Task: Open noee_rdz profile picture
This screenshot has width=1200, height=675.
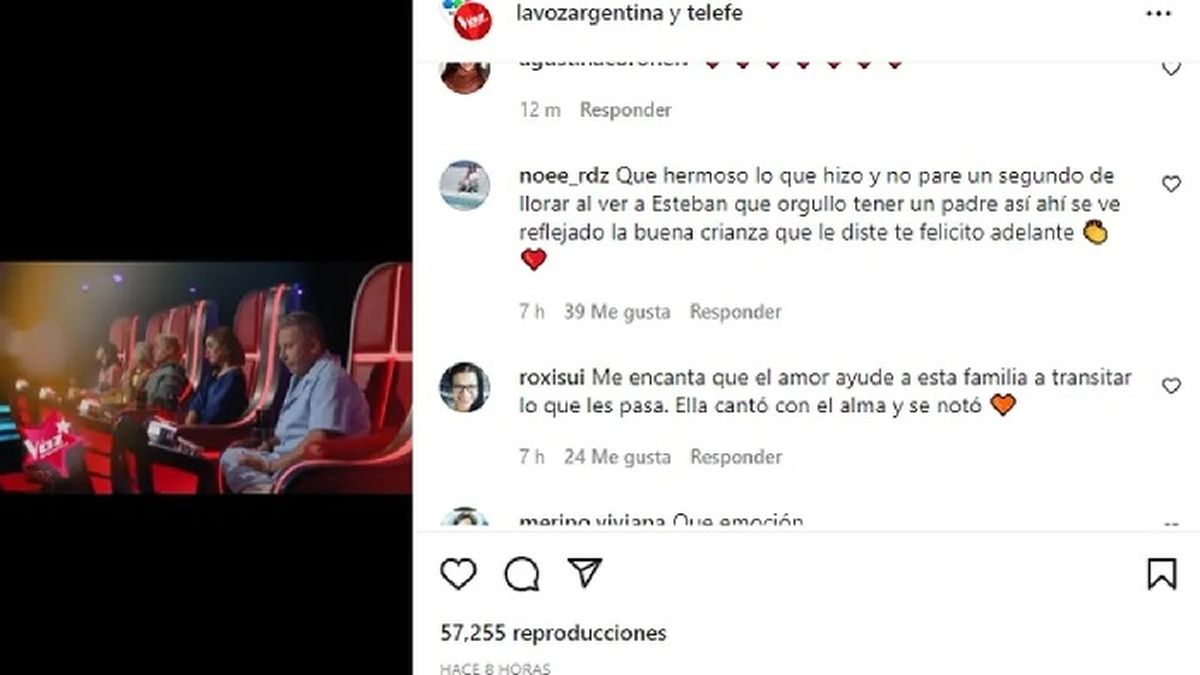Action: [x=465, y=185]
